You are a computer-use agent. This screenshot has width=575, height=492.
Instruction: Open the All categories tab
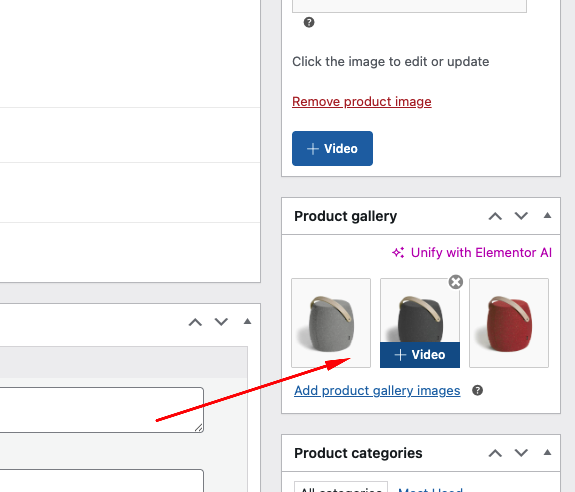coord(341,488)
